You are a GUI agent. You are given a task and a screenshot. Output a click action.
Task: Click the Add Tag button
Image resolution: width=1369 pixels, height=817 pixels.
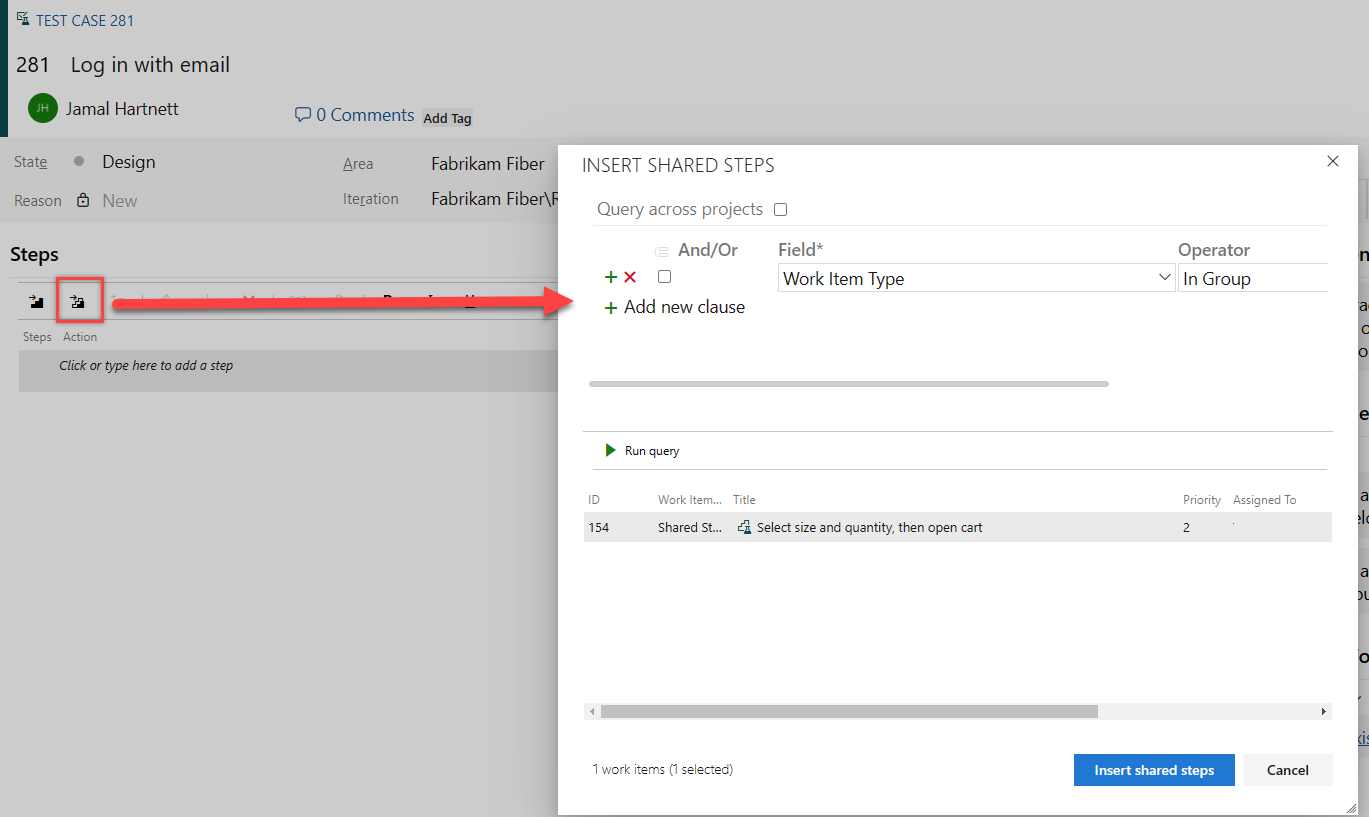coord(447,118)
